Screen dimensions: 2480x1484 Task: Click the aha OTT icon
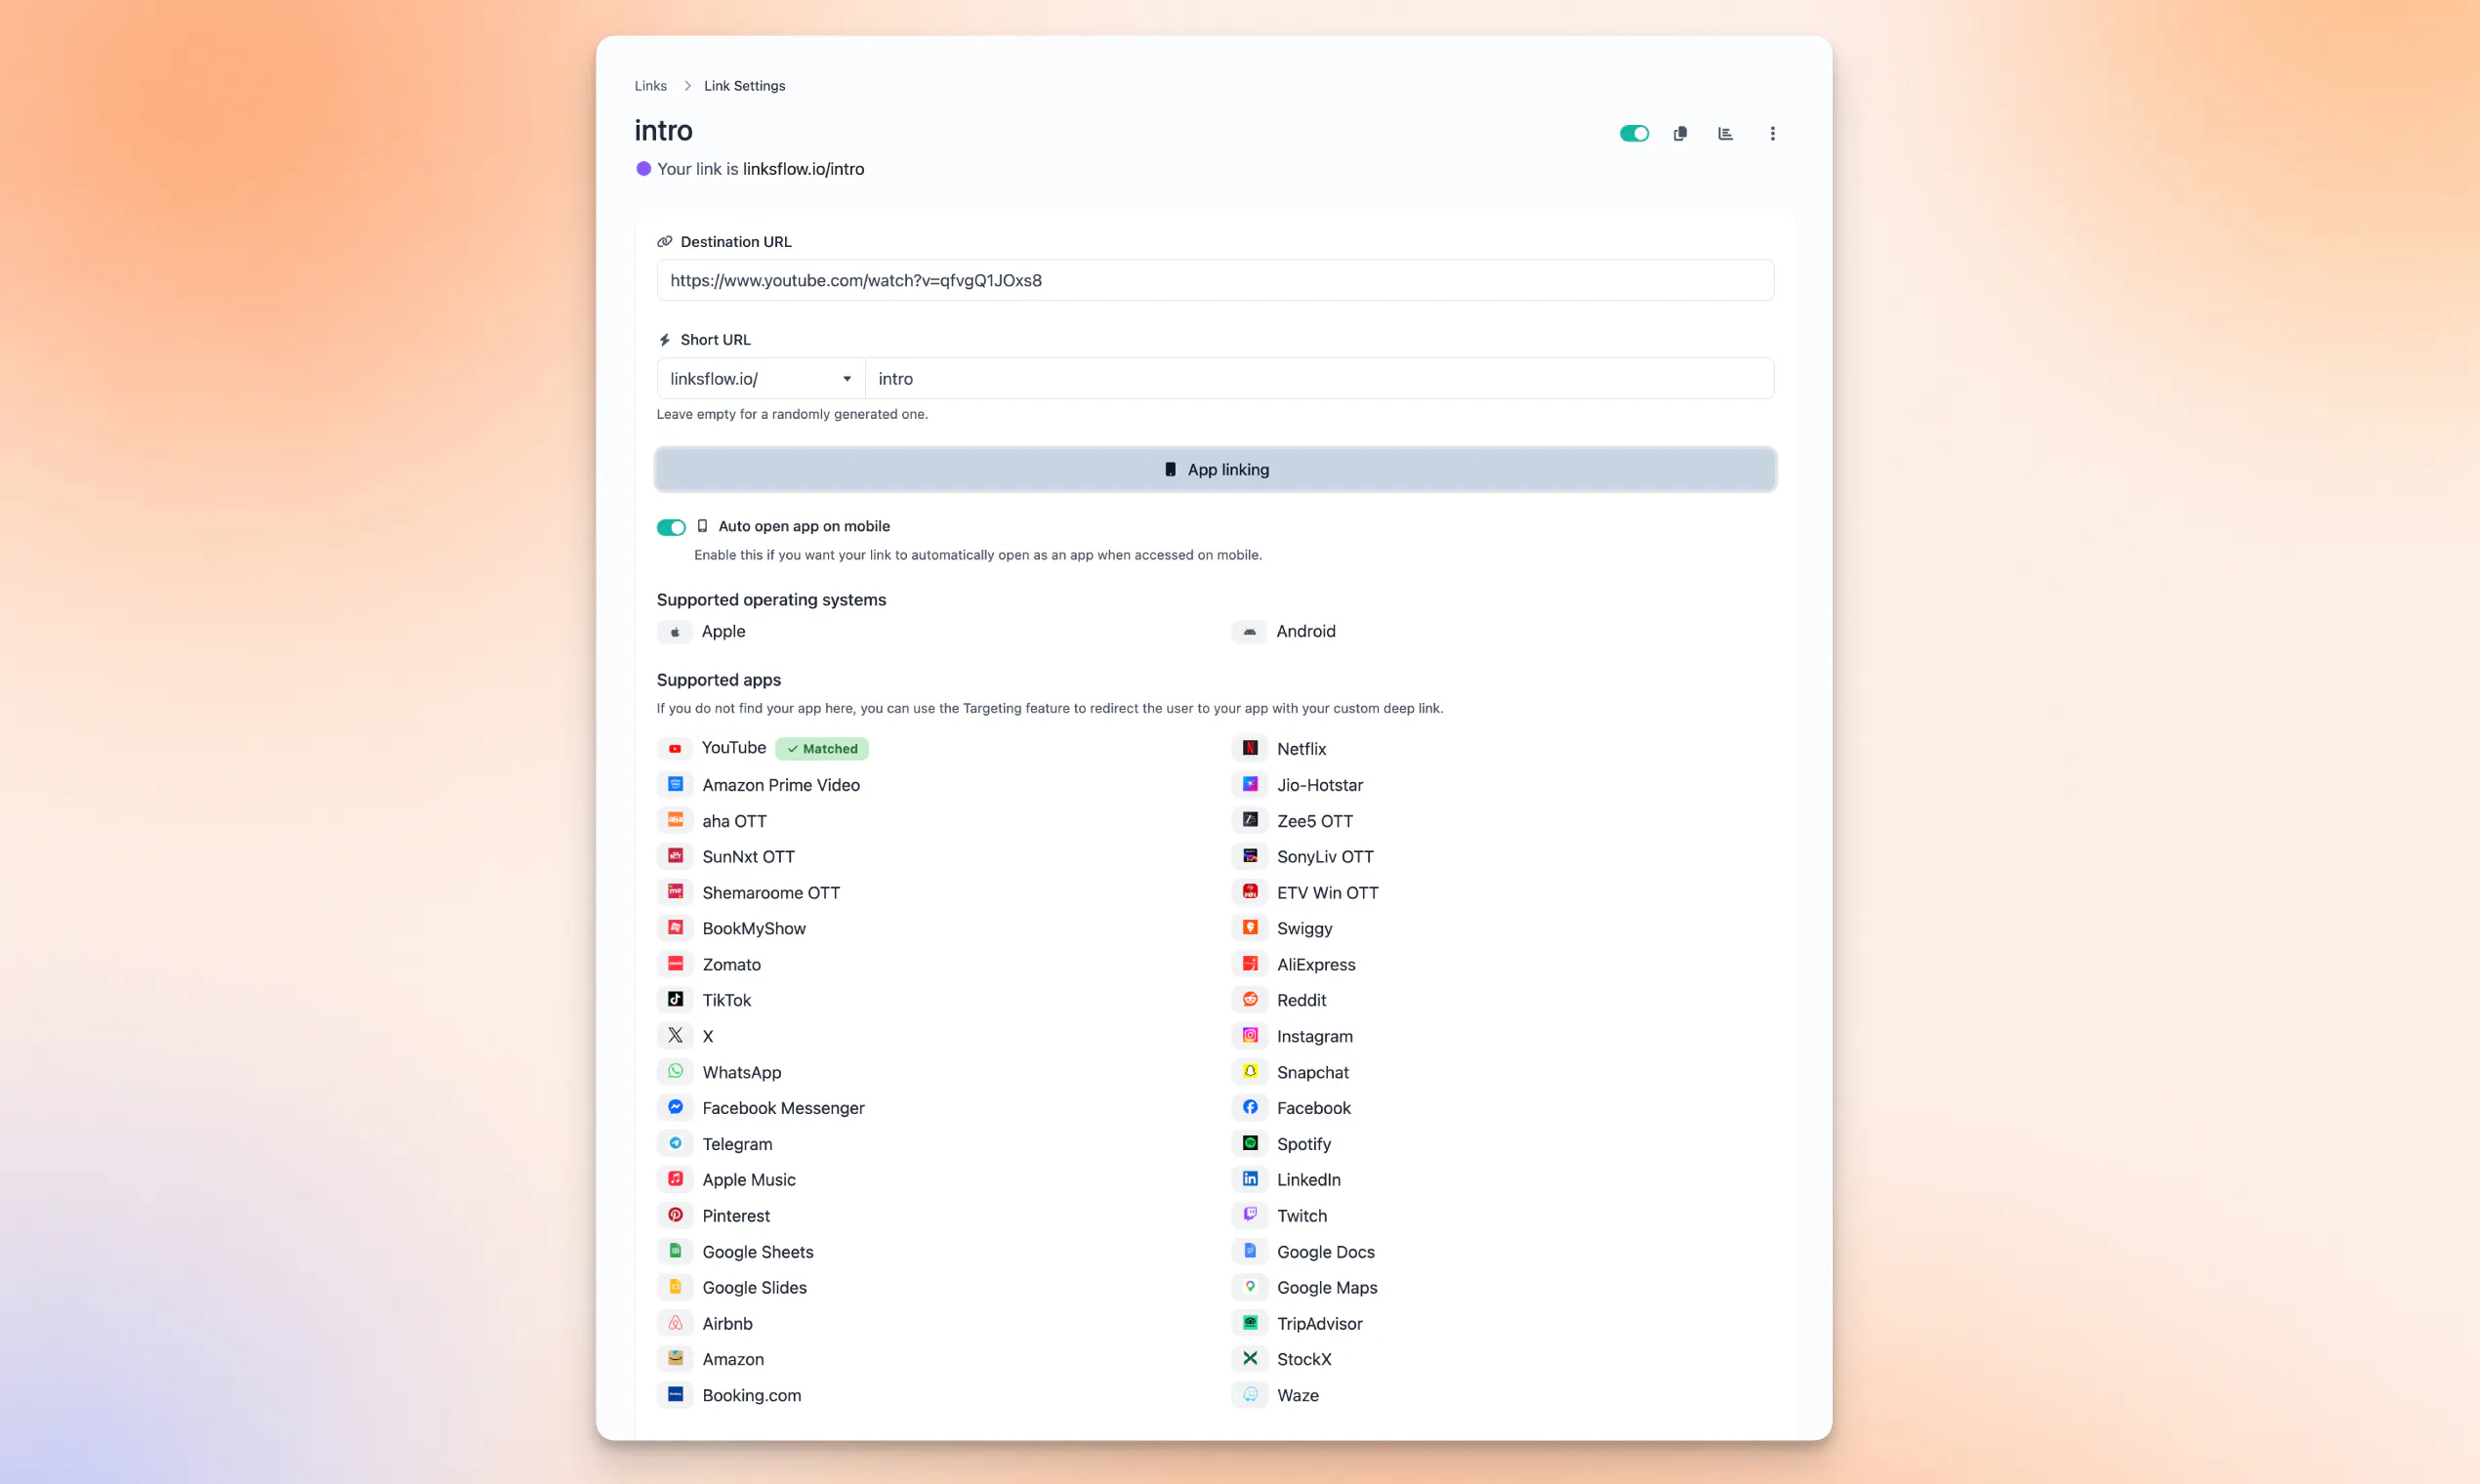pos(675,821)
